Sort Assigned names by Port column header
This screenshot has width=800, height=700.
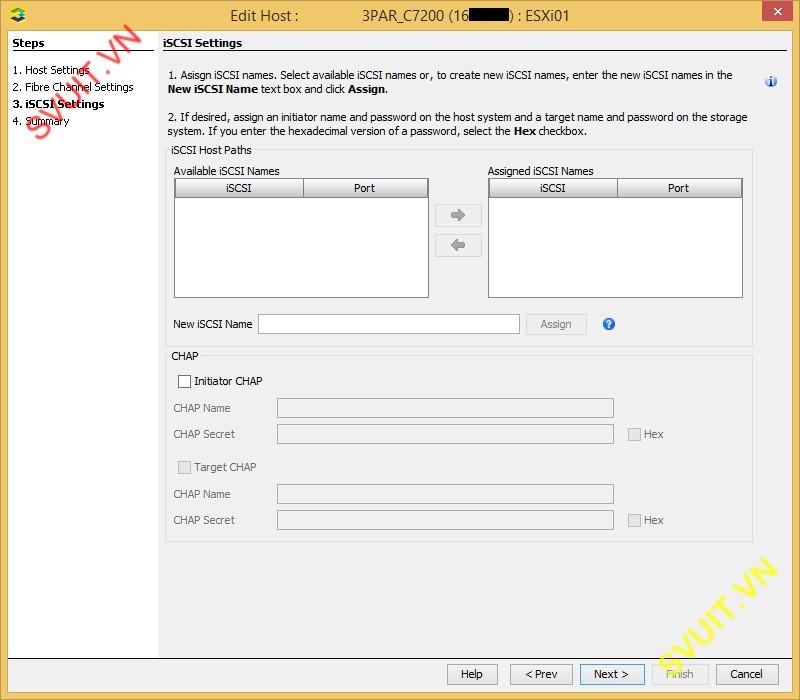coord(680,188)
